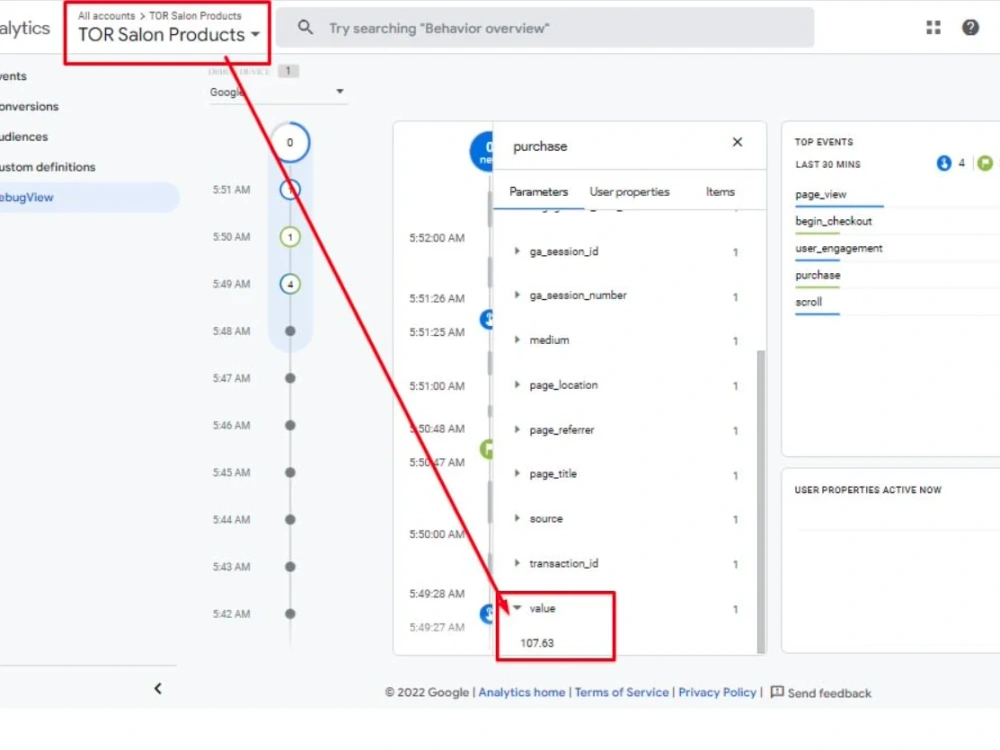The width and height of the screenshot is (1000, 750).
Task: Select the 5:50 AM minute marker
Action: [290, 237]
